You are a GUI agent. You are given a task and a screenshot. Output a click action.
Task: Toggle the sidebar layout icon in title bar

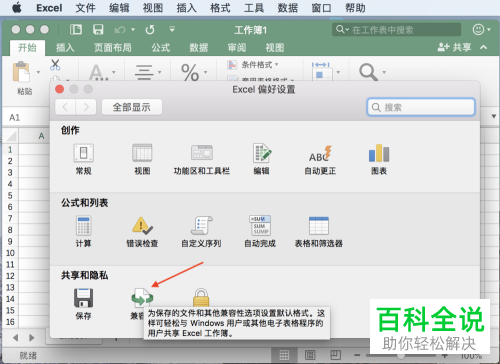tap(76, 30)
